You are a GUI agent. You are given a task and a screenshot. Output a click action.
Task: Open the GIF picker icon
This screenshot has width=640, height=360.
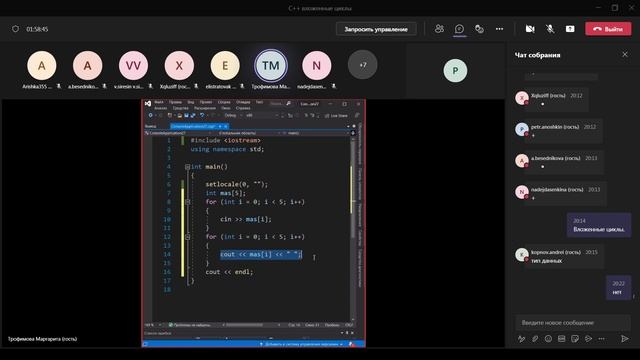coord(562,338)
